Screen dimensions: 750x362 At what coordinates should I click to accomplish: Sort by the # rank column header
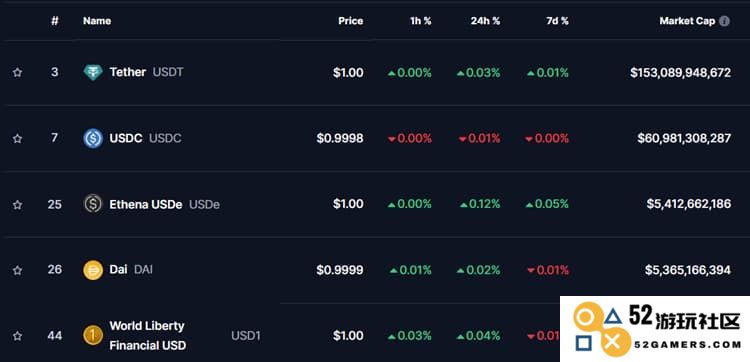tap(55, 21)
